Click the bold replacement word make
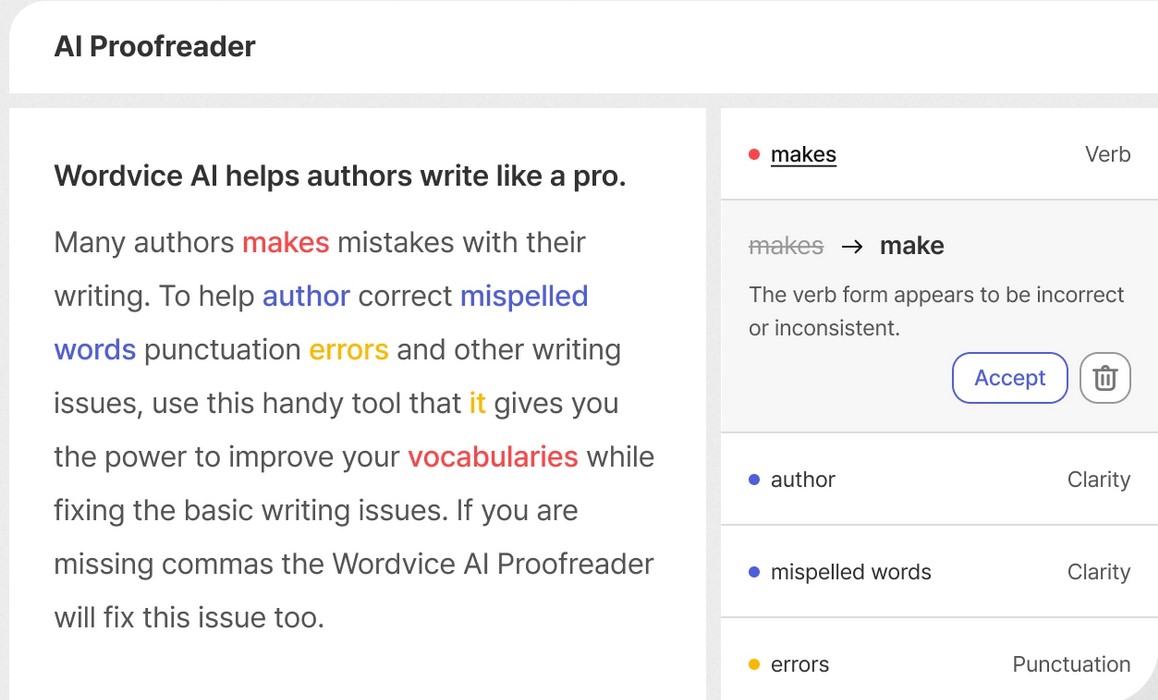This screenshot has width=1158, height=700. (x=911, y=246)
